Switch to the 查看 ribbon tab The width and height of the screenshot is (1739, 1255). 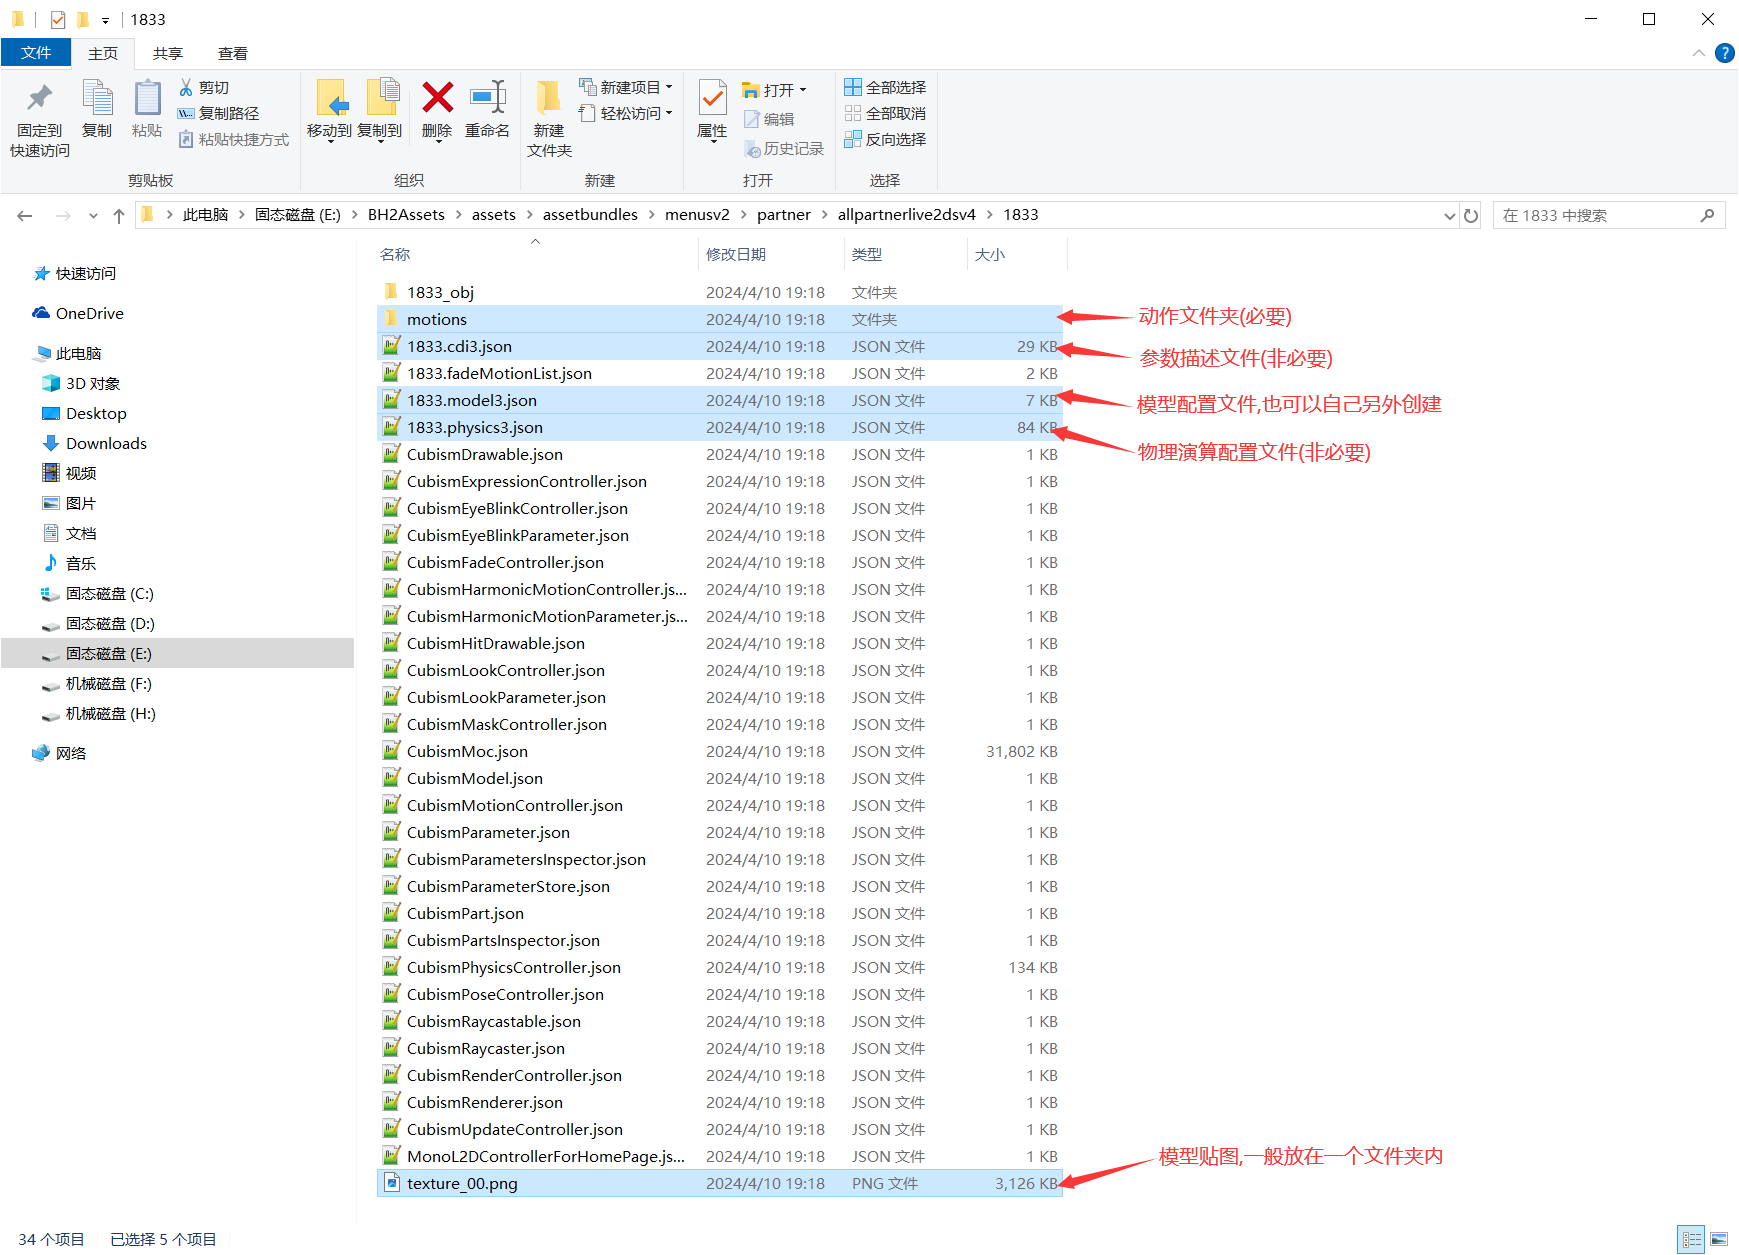pyautogui.click(x=233, y=53)
